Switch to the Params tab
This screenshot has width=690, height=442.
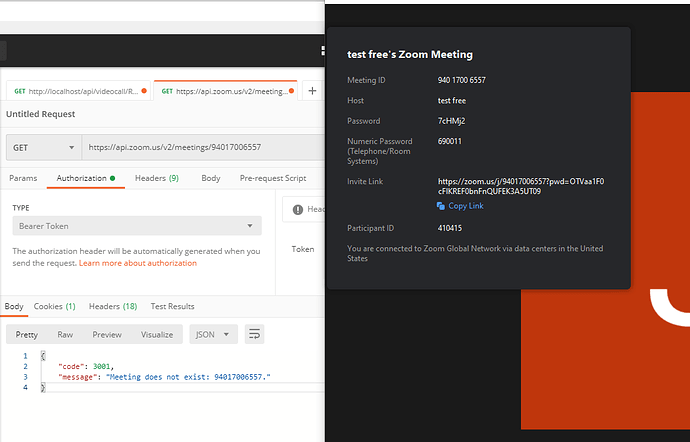[x=23, y=178]
